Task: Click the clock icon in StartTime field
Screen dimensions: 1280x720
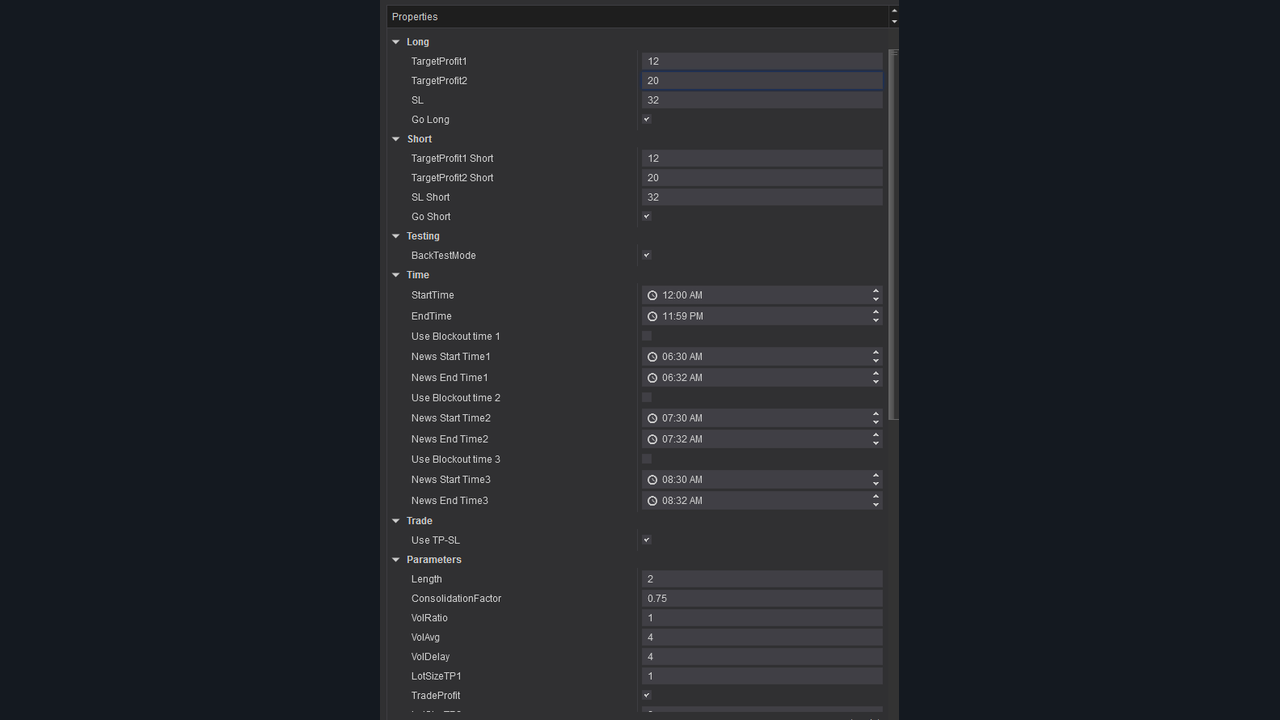Action: pos(652,296)
